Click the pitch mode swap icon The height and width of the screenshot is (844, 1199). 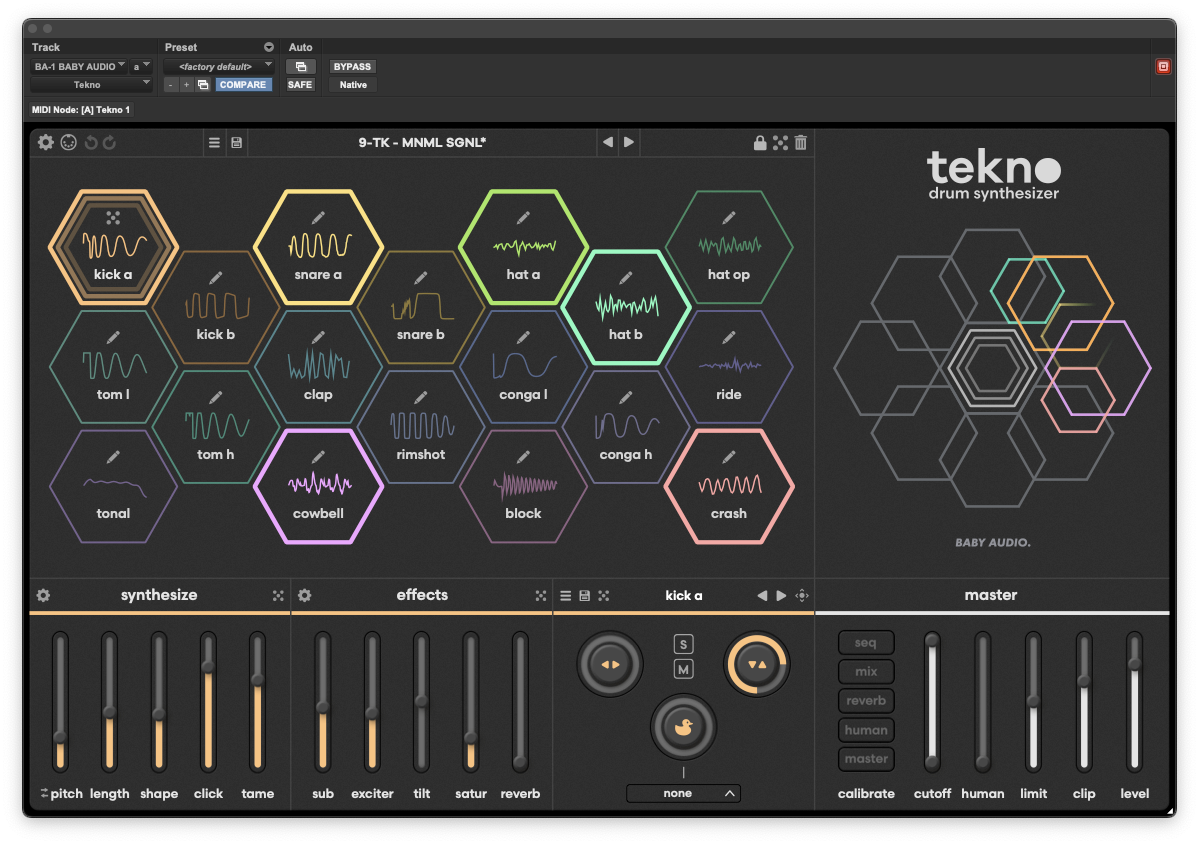tap(44, 794)
